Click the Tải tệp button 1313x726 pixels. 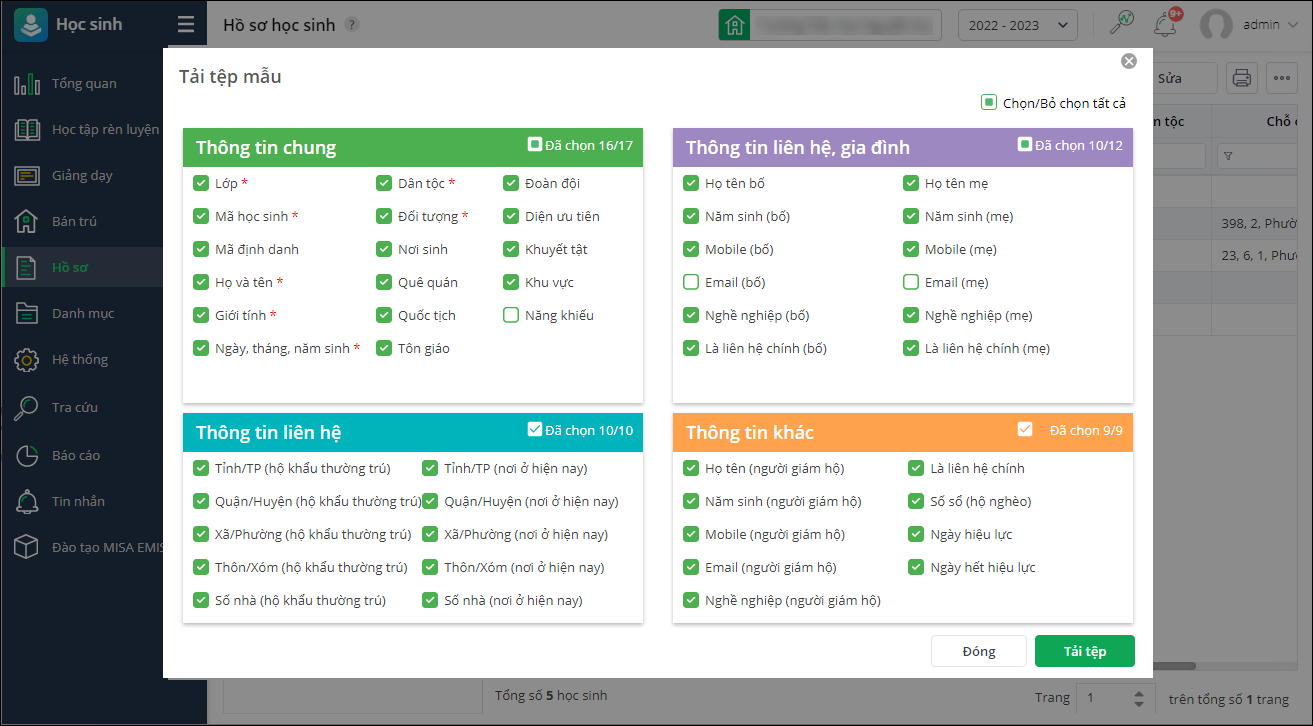pyautogui.click(x=1084, y=651)
